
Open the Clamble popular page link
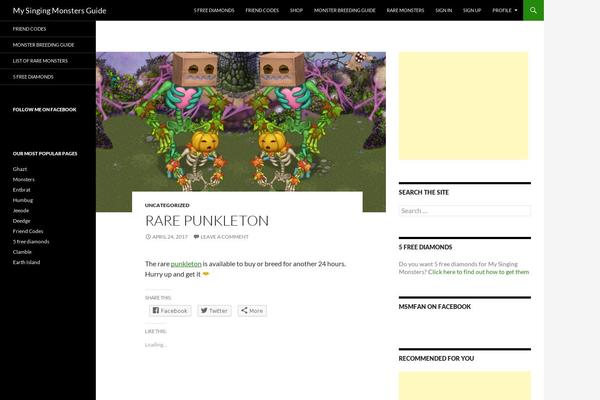point(22,251)
